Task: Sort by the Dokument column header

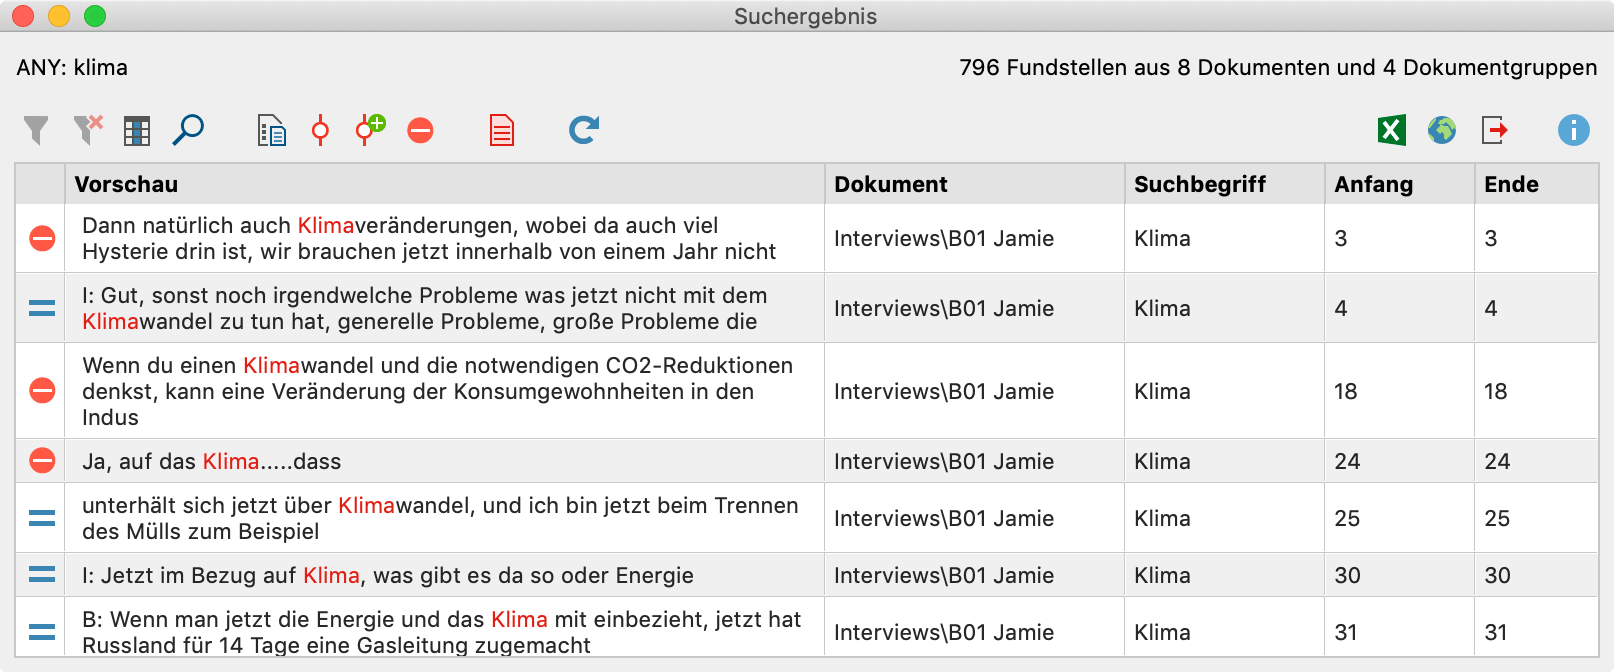Action: (x=975, y=184)
